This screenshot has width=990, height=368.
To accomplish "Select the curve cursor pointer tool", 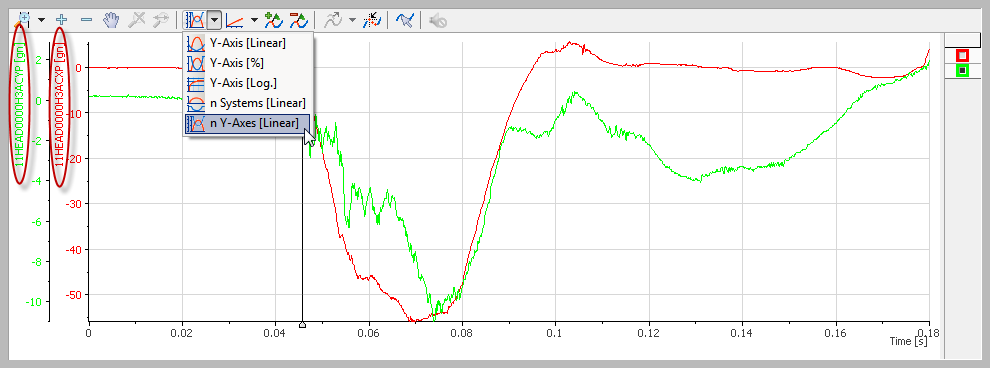I will [405, 20].
